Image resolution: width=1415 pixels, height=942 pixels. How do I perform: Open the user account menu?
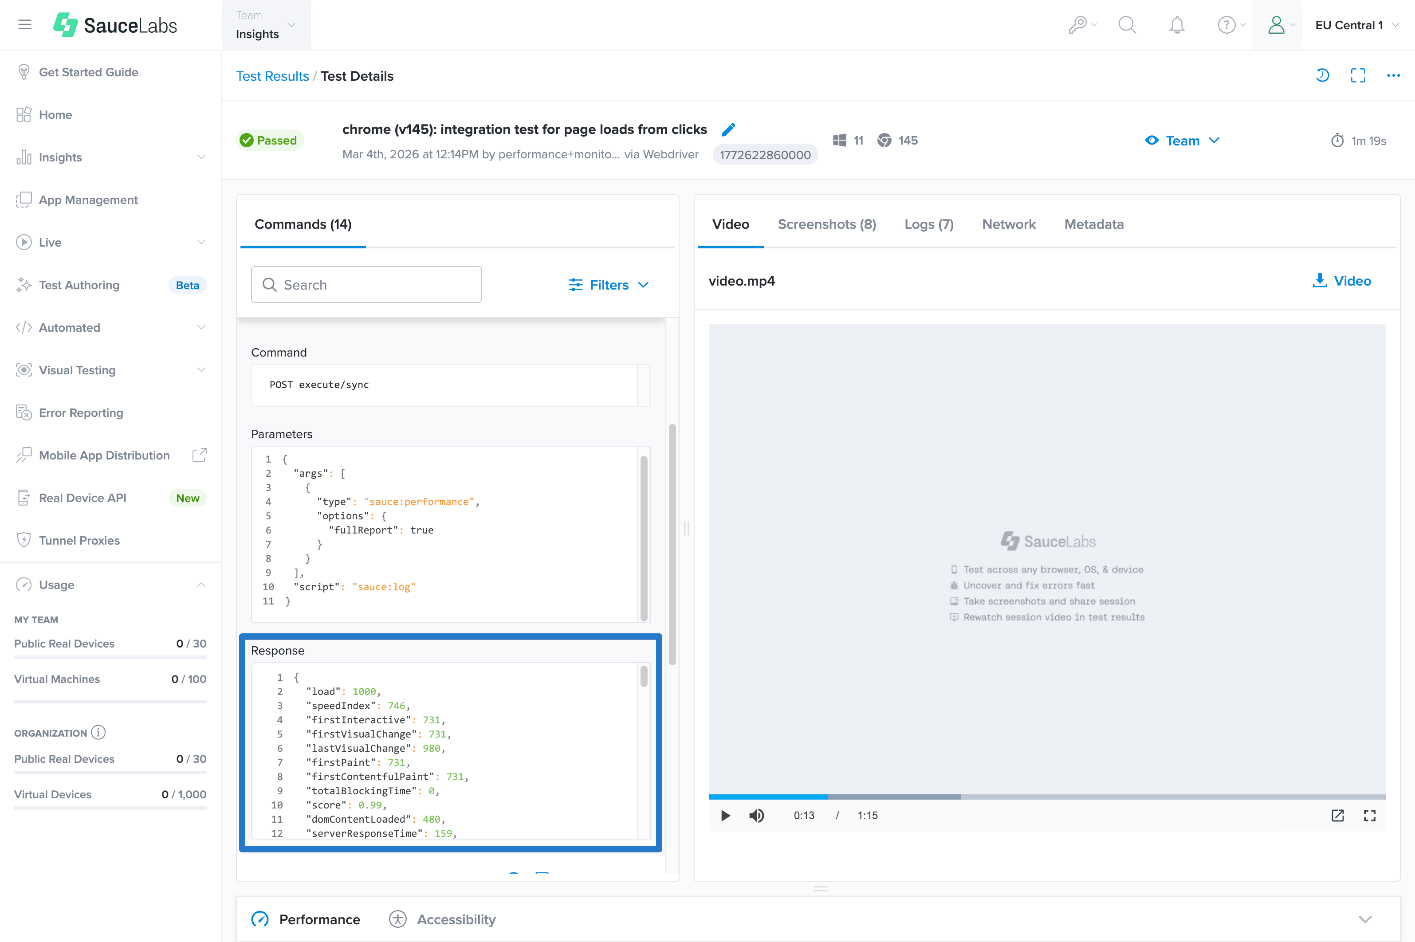(1277, 25)
